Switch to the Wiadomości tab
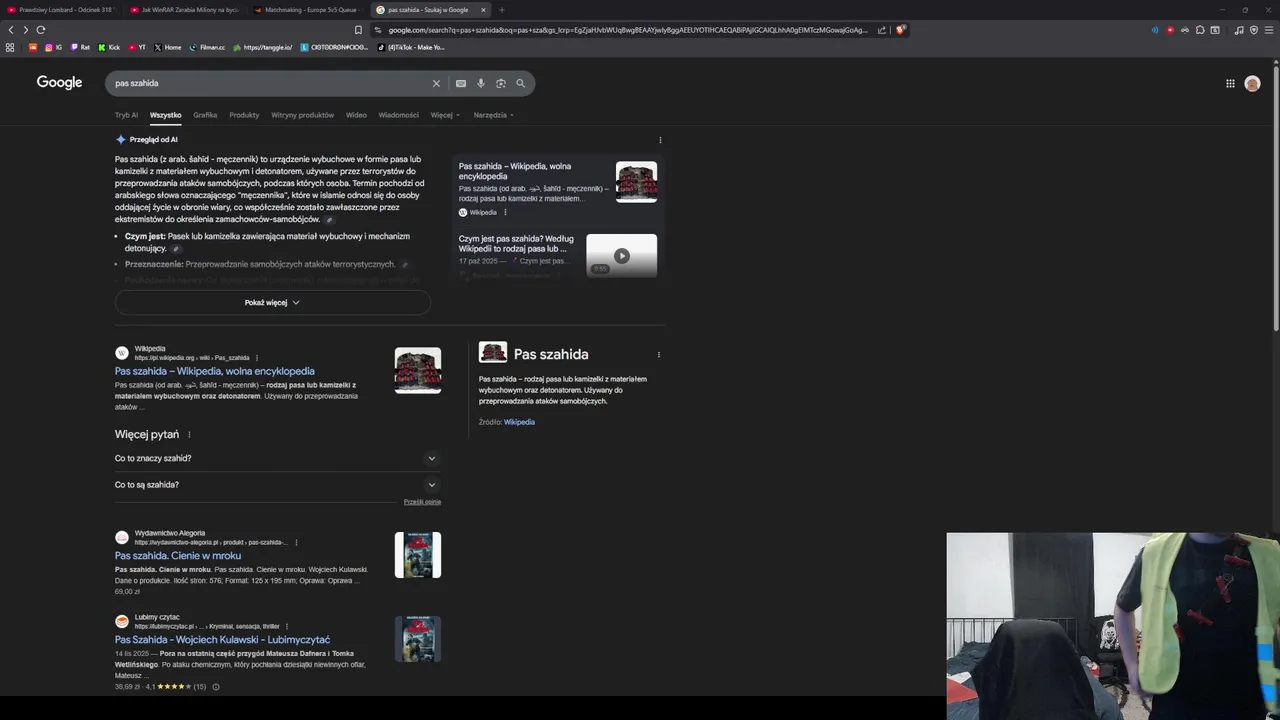The image size is (1280, 720). click(399, 115)
